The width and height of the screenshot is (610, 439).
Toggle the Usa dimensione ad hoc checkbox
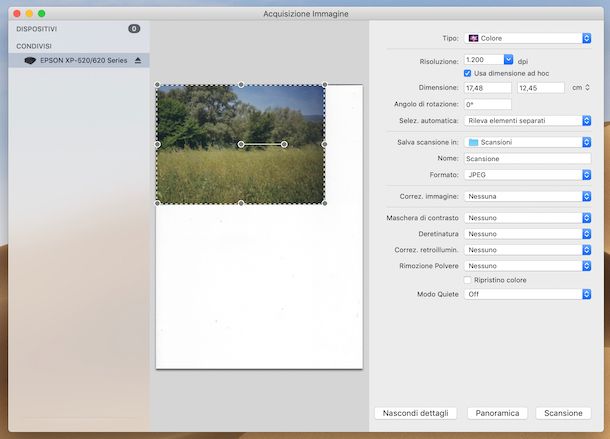coord(467,73)
